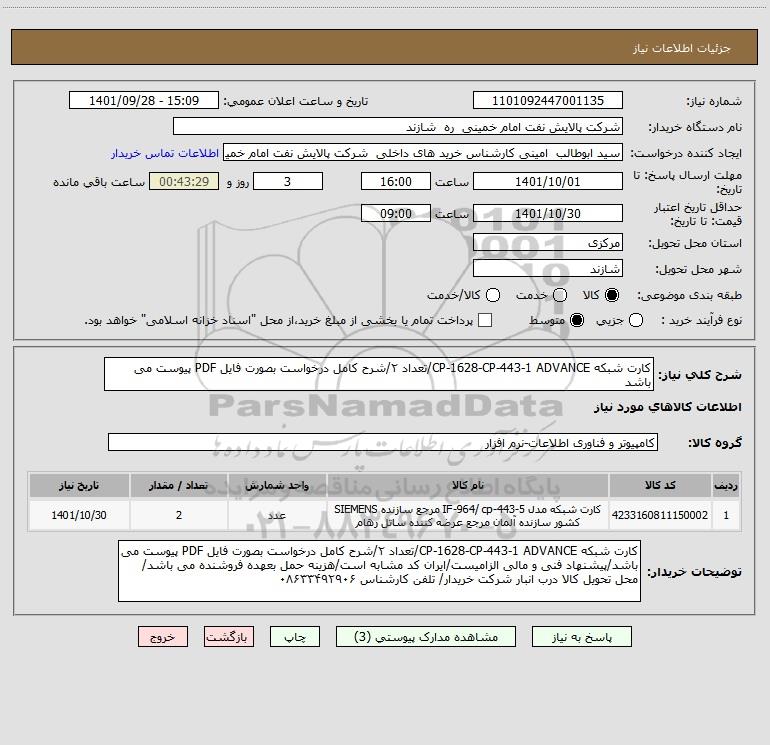Click the table date cell 1401/10/30
This screenshot has height=745, width=770.
point(79,515)
